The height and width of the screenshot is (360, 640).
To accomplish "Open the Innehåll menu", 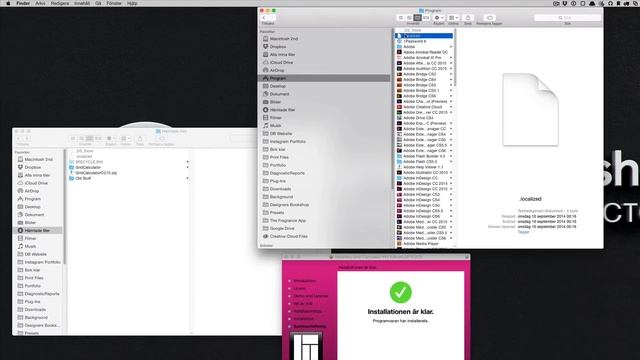I will tap(82, 3).
